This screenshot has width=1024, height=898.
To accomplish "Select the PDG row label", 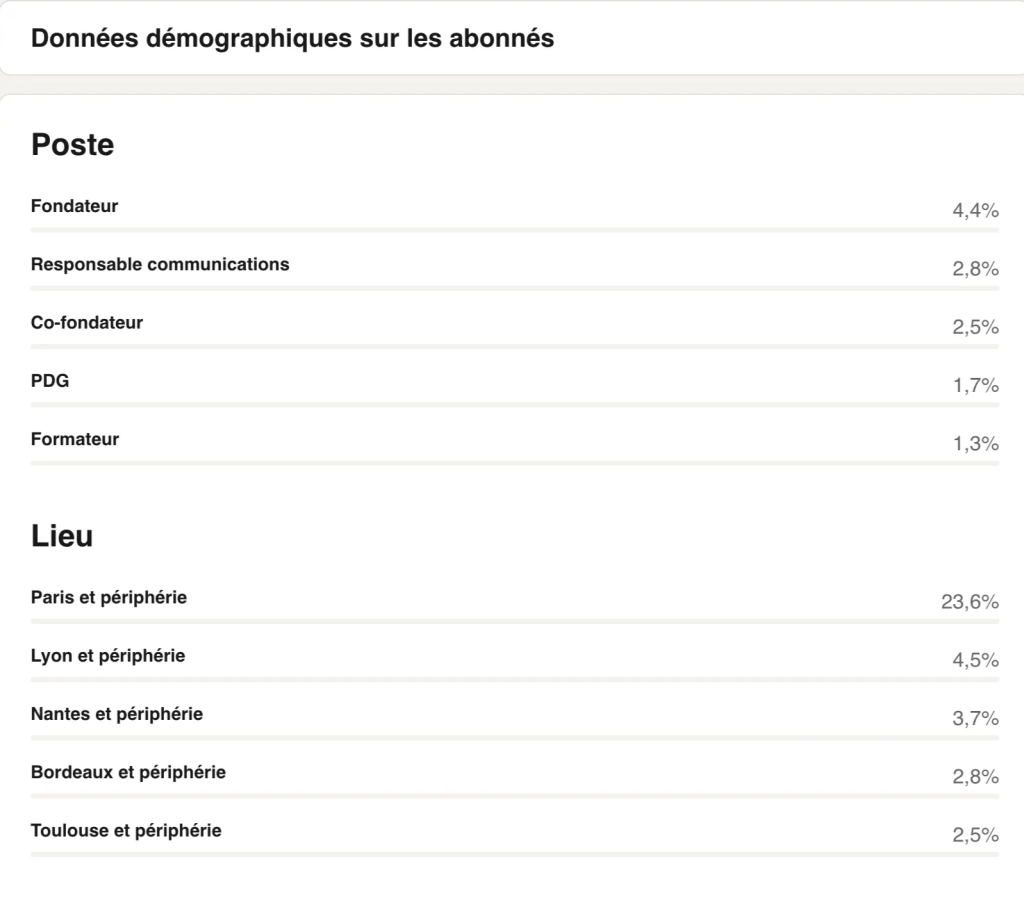I will (x=50, y=381).
